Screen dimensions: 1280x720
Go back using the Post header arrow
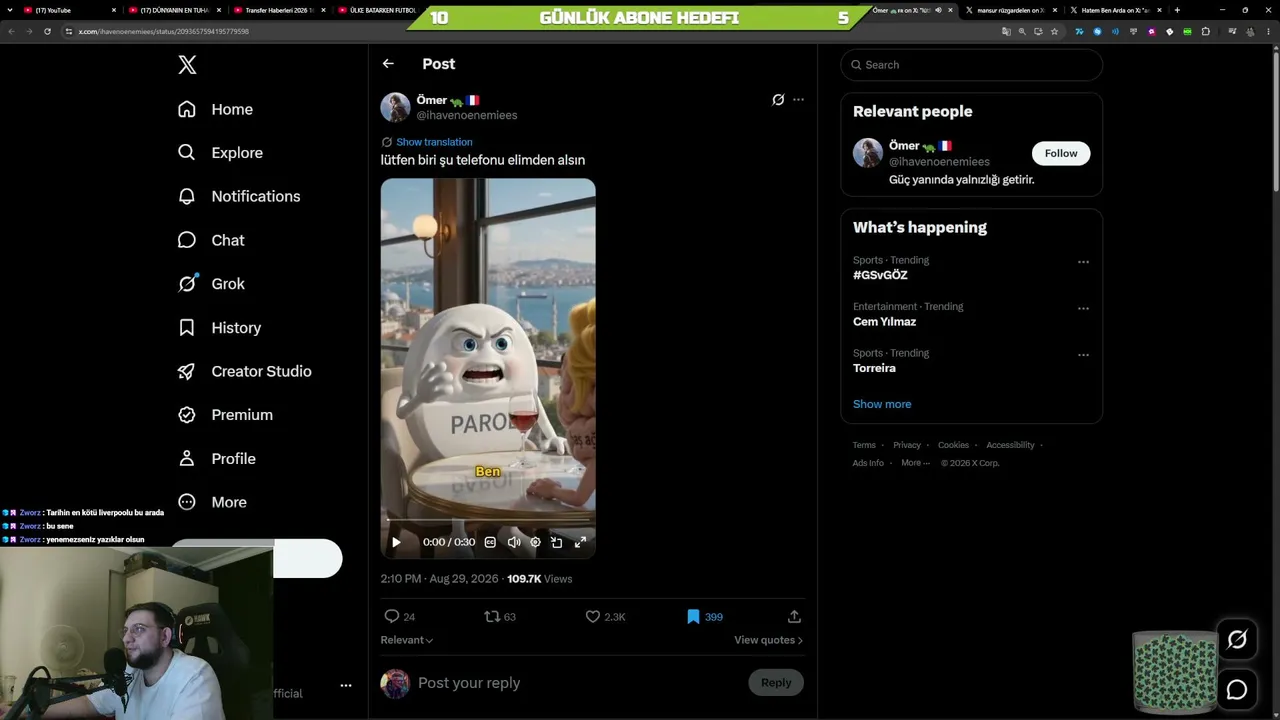tap(388, 64)
